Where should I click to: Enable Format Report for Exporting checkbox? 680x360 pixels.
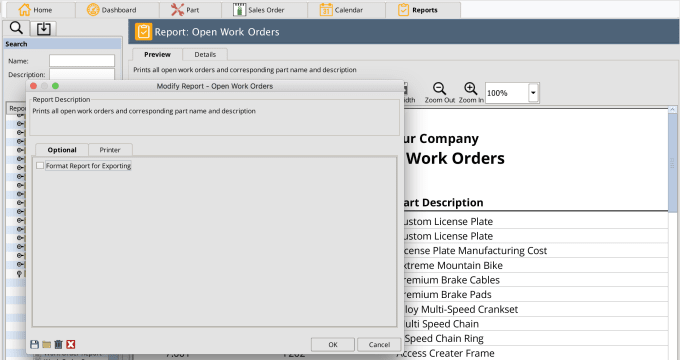40,166
